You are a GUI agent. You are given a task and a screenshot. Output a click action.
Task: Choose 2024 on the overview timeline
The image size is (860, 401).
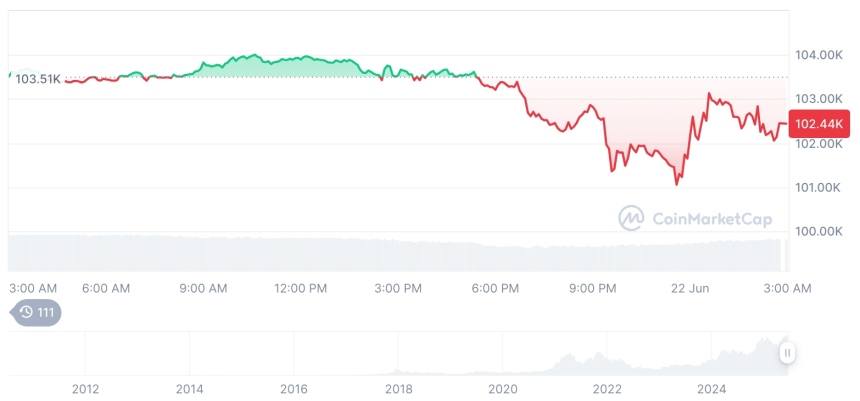tap(711, 388)
